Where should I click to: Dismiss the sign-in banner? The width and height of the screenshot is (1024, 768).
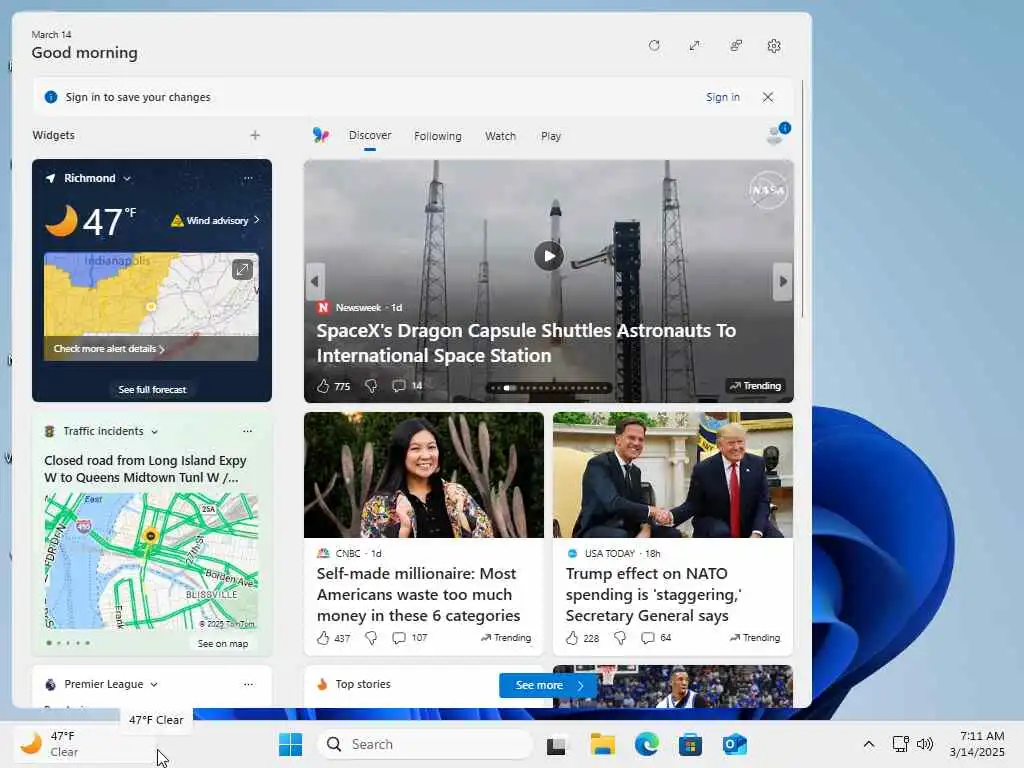pos(768,97)
